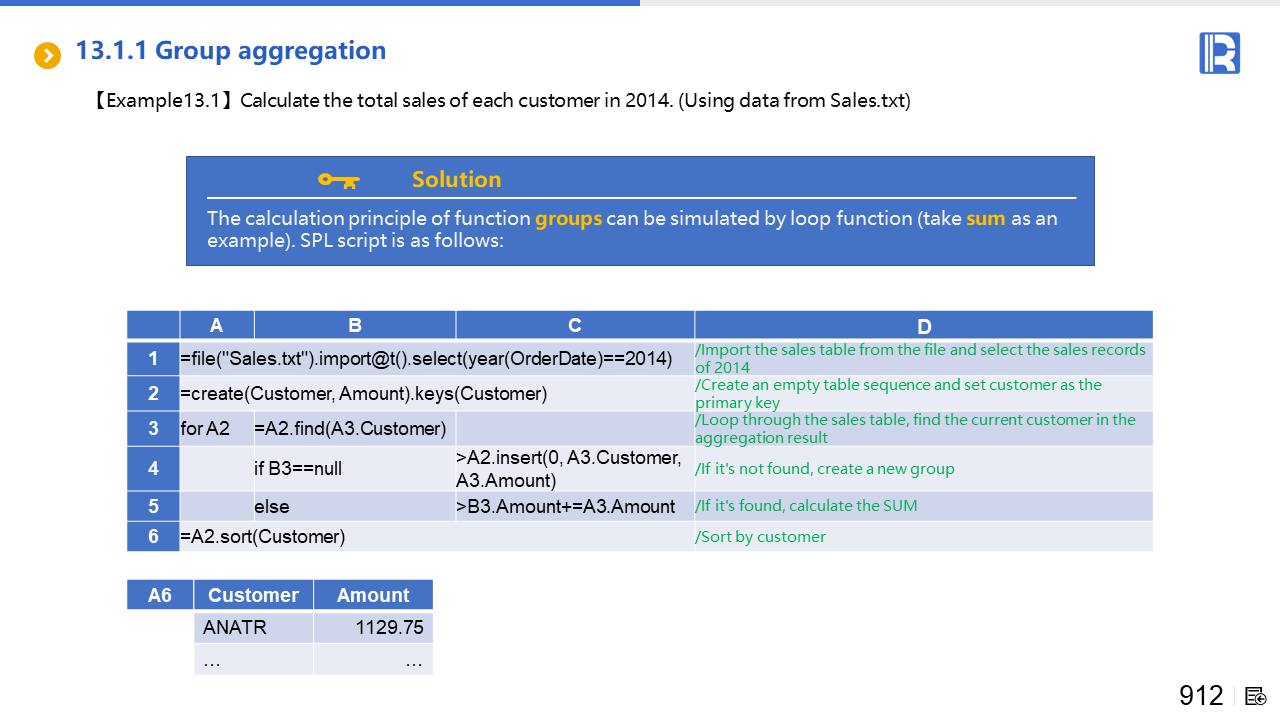This screenshot has height=720, width=1280.
Task: Select the "13.1.1 Group aggregation" heading
Action: tap(231, 51)
